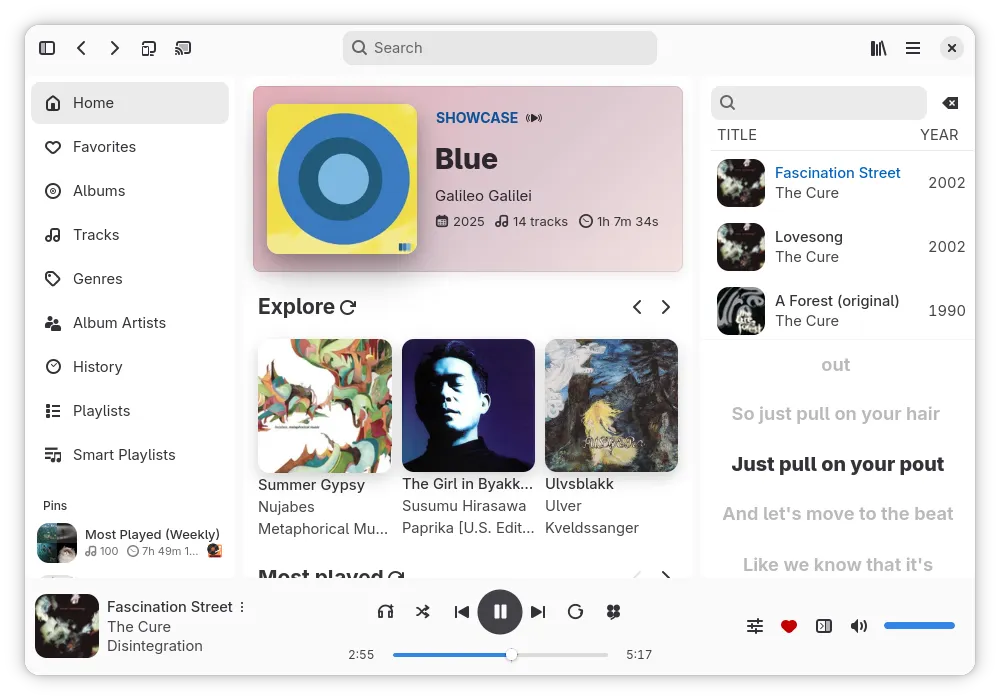
Task: Open The Girl in Byakkoya cover
Action: click(469, 405)
